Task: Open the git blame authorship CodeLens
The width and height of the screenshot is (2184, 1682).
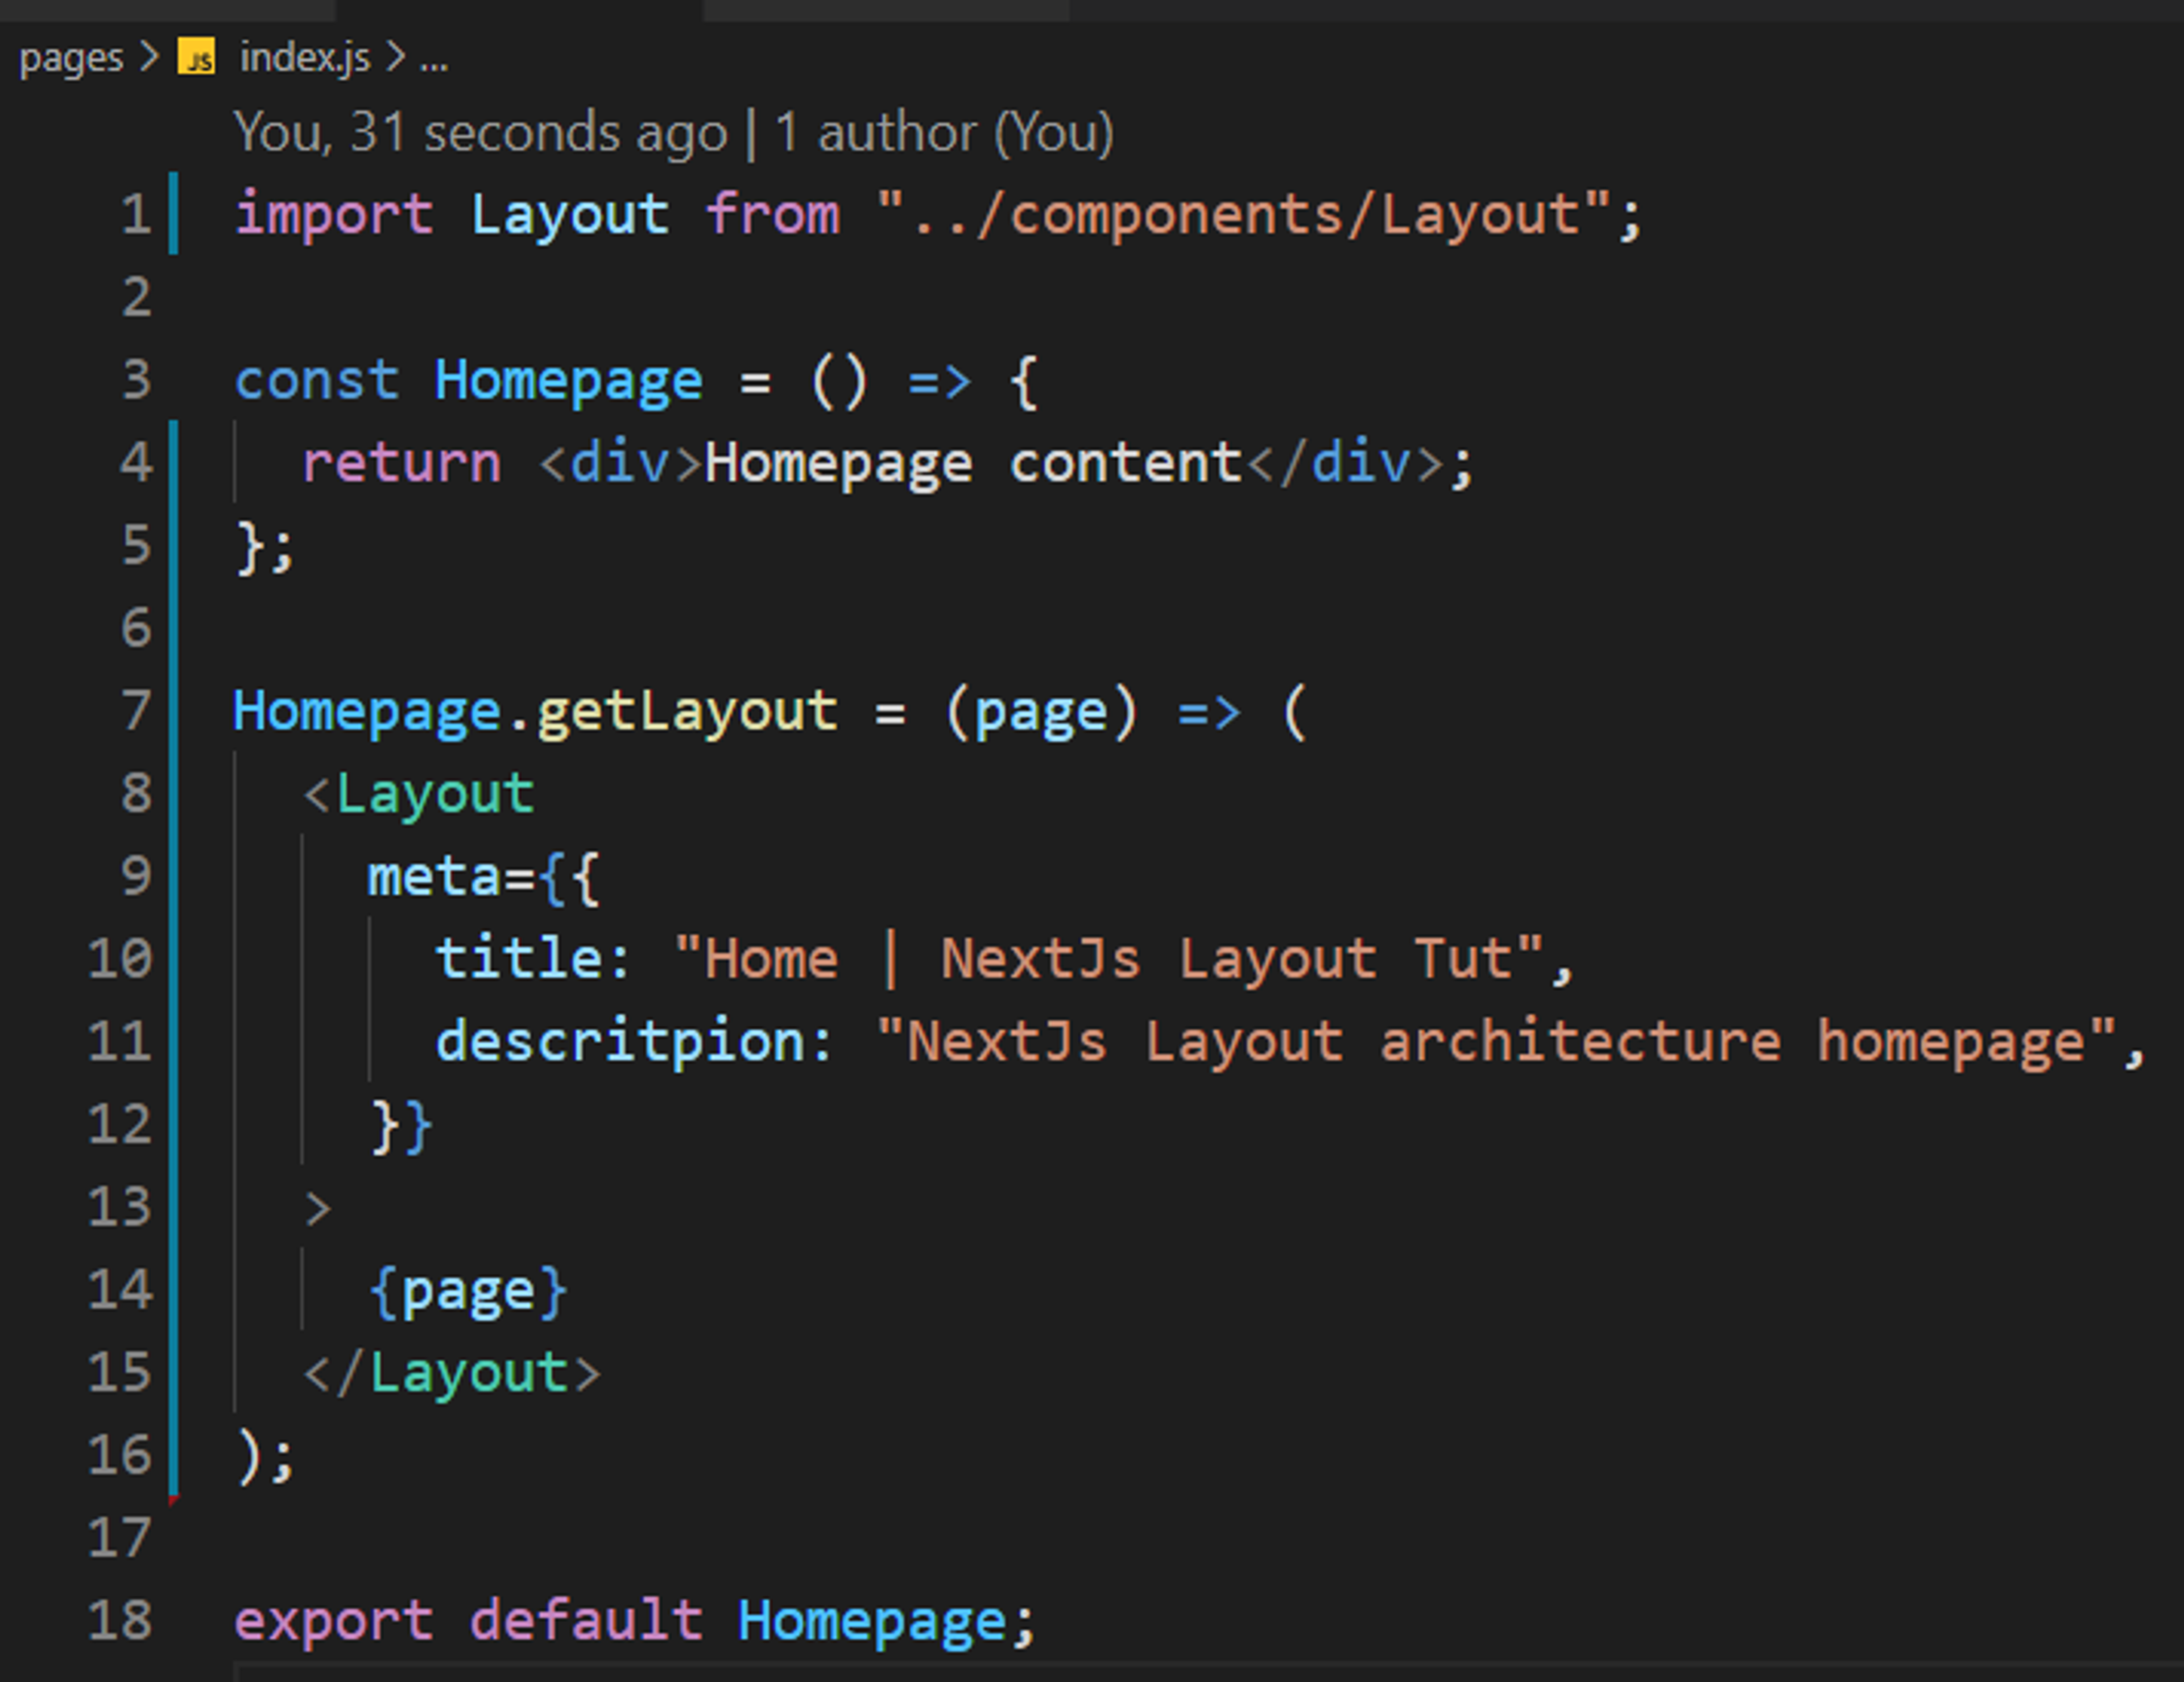Action: point(480,132)
